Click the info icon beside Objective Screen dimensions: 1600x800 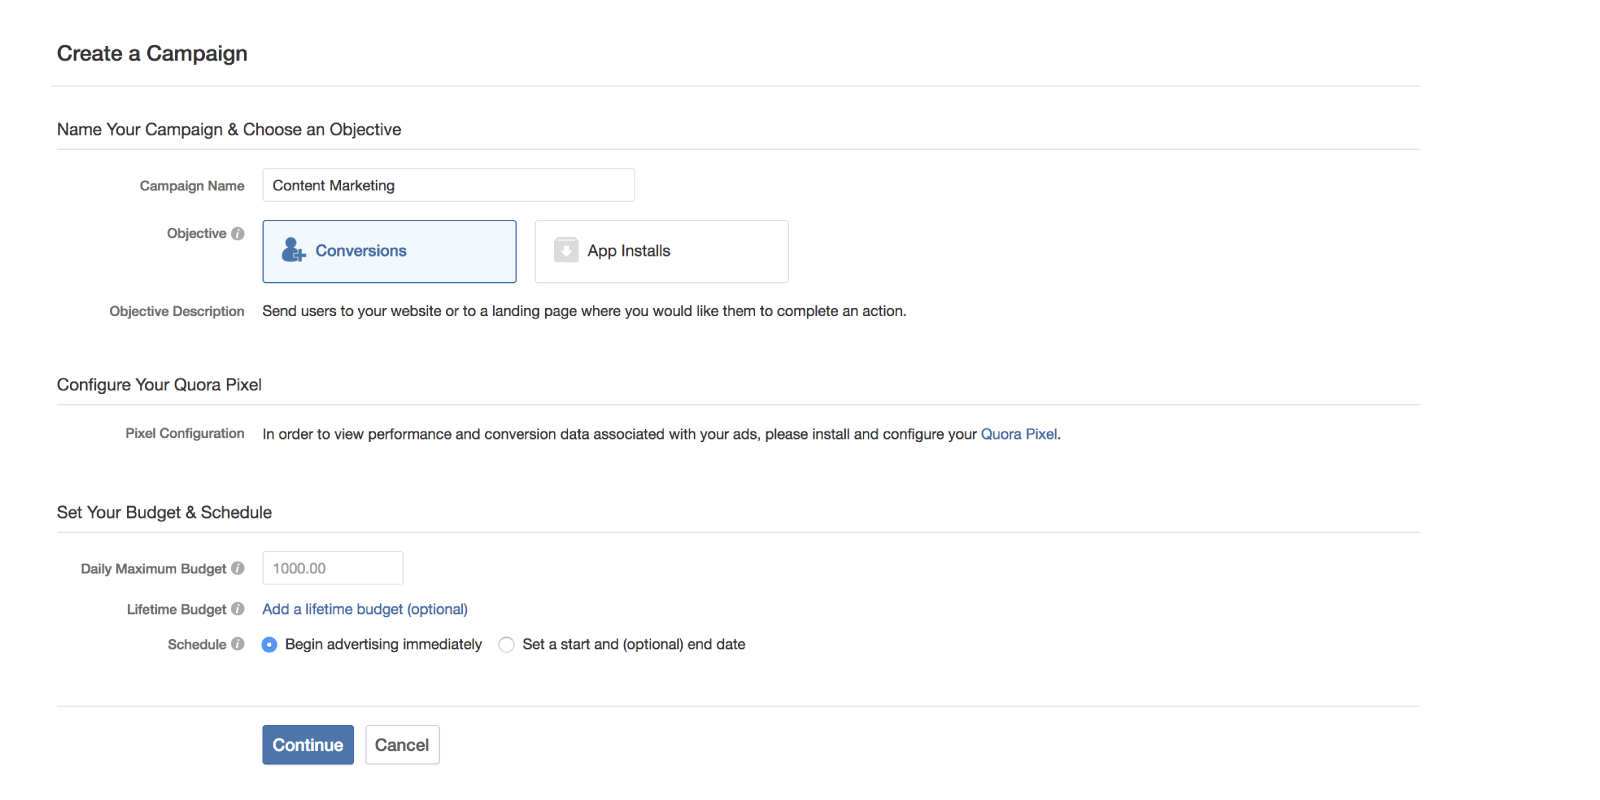(238, 234)
